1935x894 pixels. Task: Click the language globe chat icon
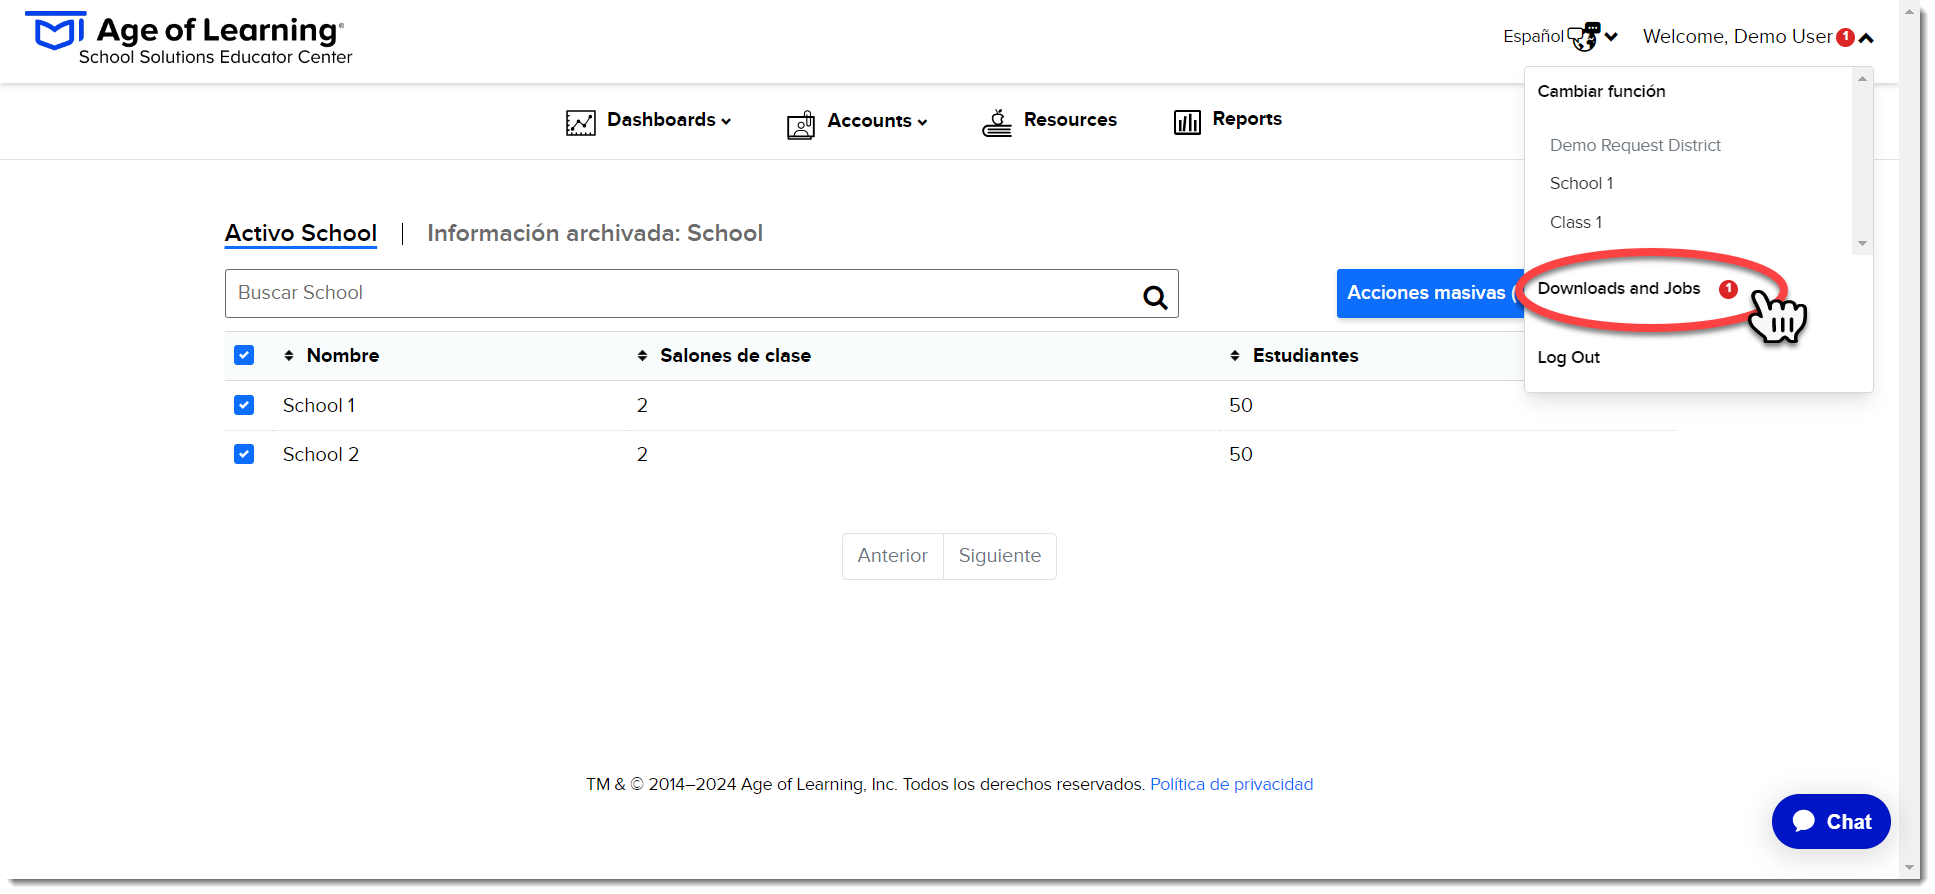coord(1584,37)
